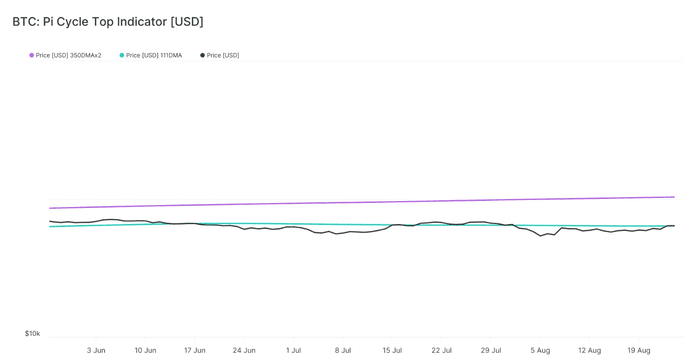Select the 24 Jun date tick
Viewport: 700px width, 360px height.
[244, 351]
